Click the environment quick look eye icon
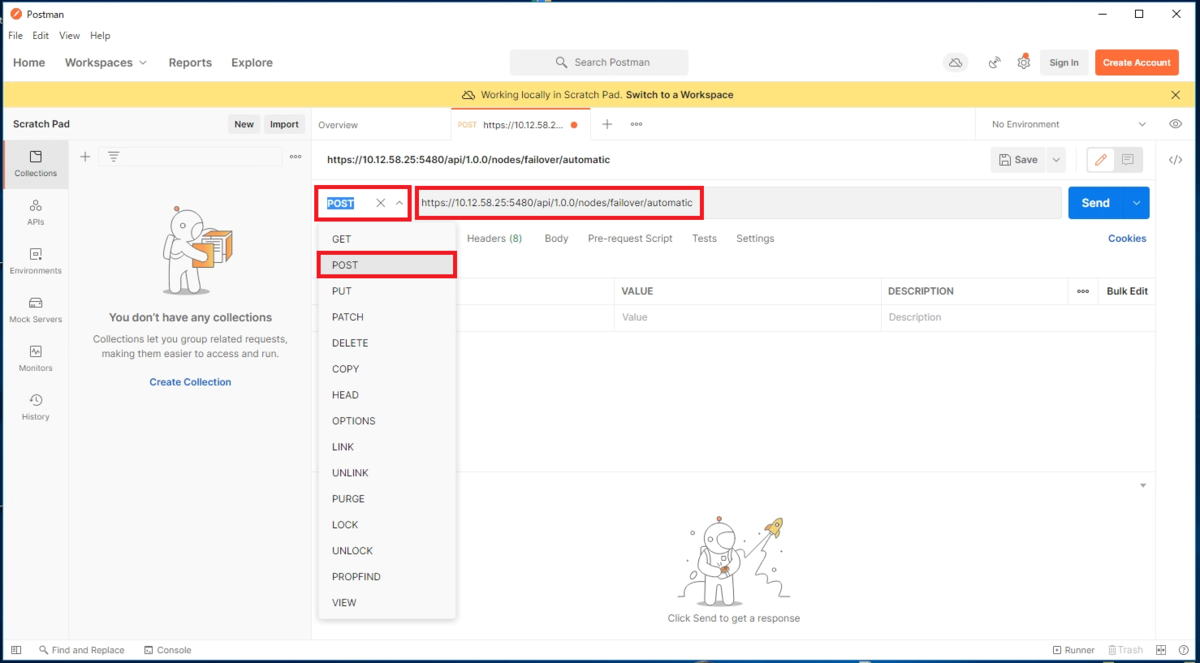Image resolution: width=1200 pixels, height=663 pixels. 1175,124
